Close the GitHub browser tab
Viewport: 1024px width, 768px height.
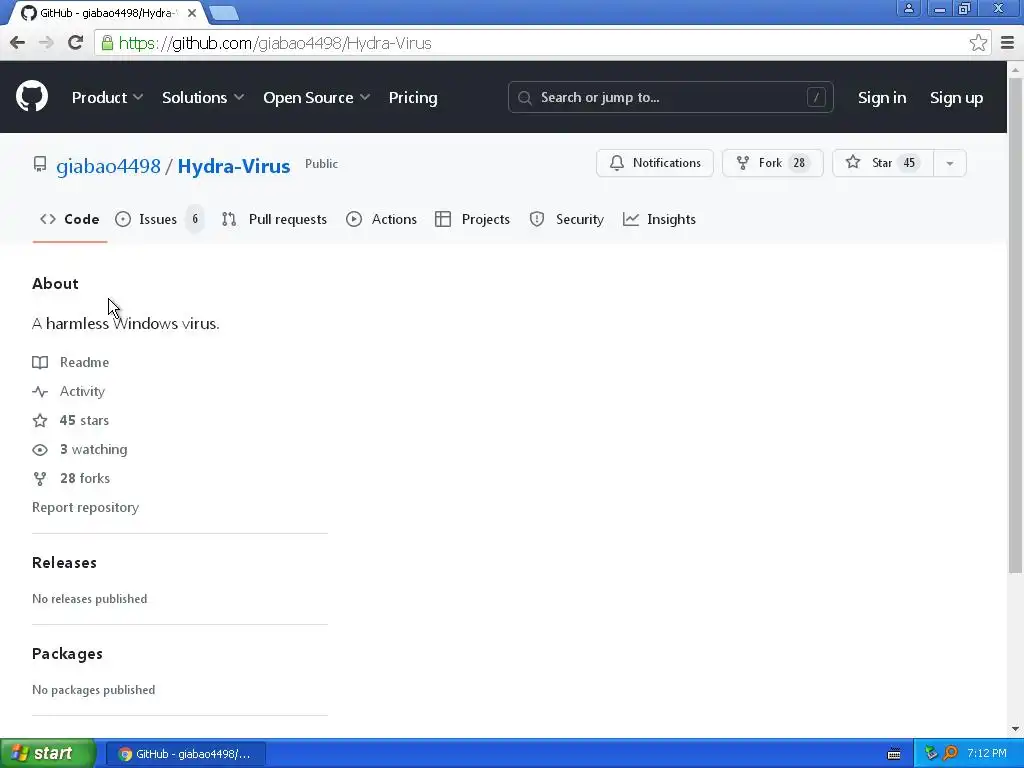tap(191, 12)
